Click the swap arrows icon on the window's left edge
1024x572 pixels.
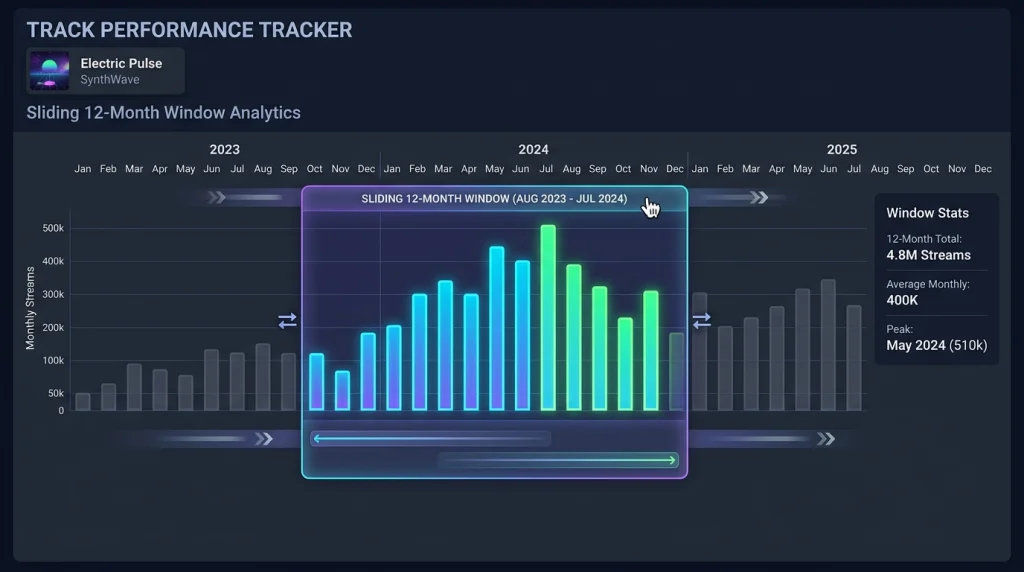click(x=287, y=321)
